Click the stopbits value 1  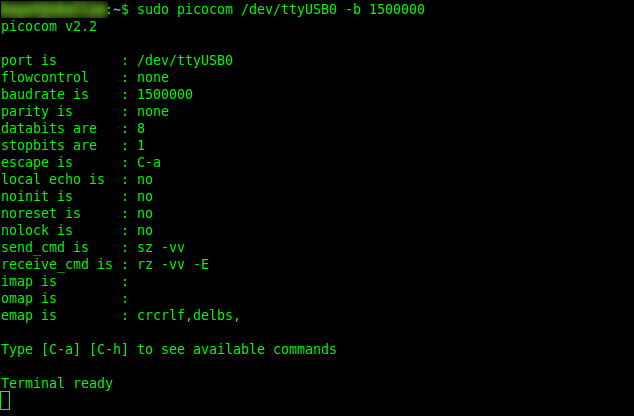point(141,145)
